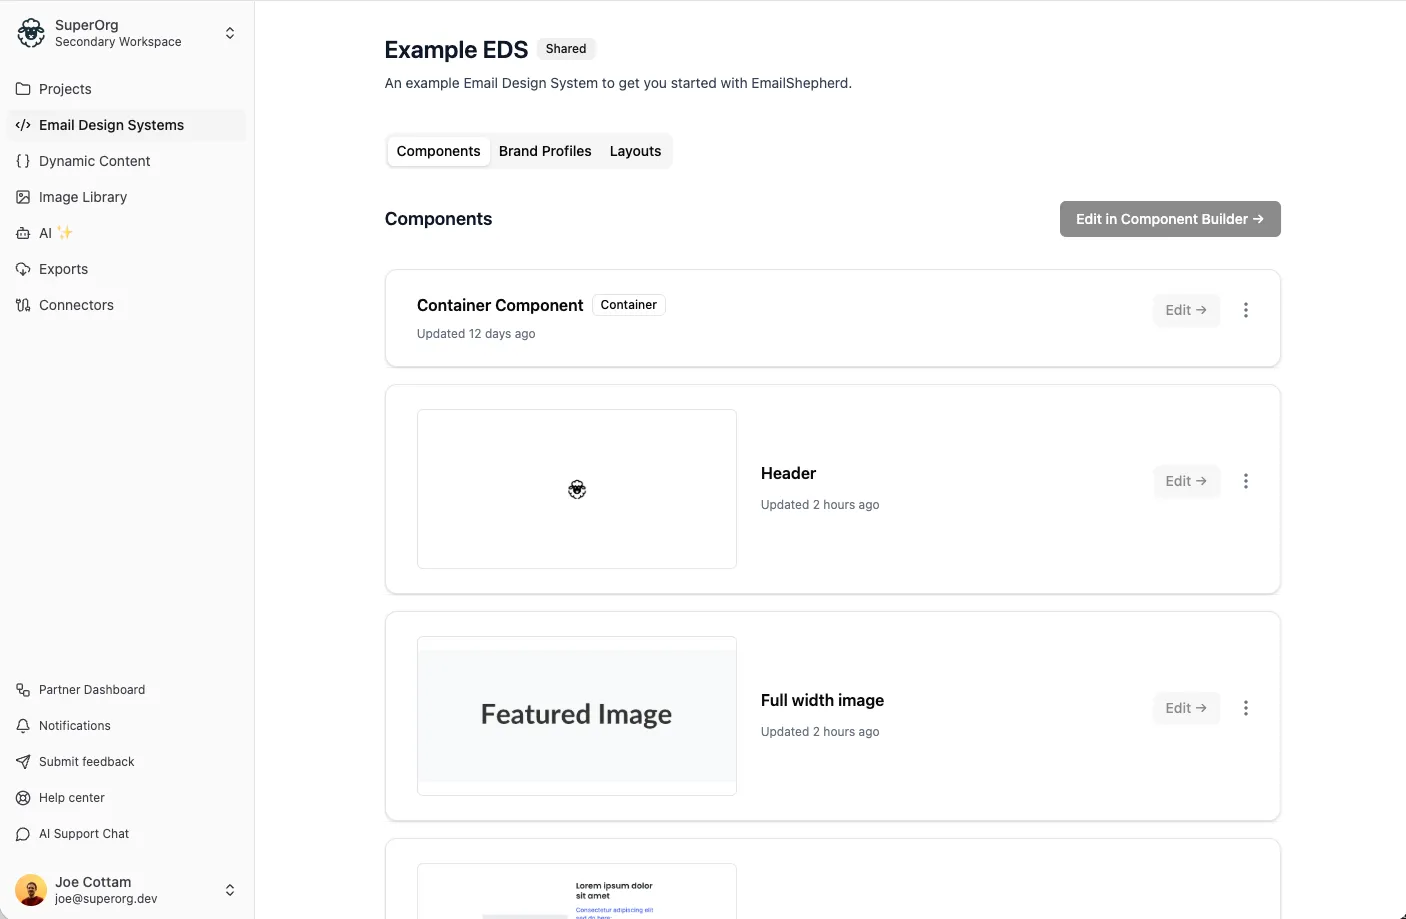
Task: Click the Featured Image preview thumbnail
Action: coord(576,716)
